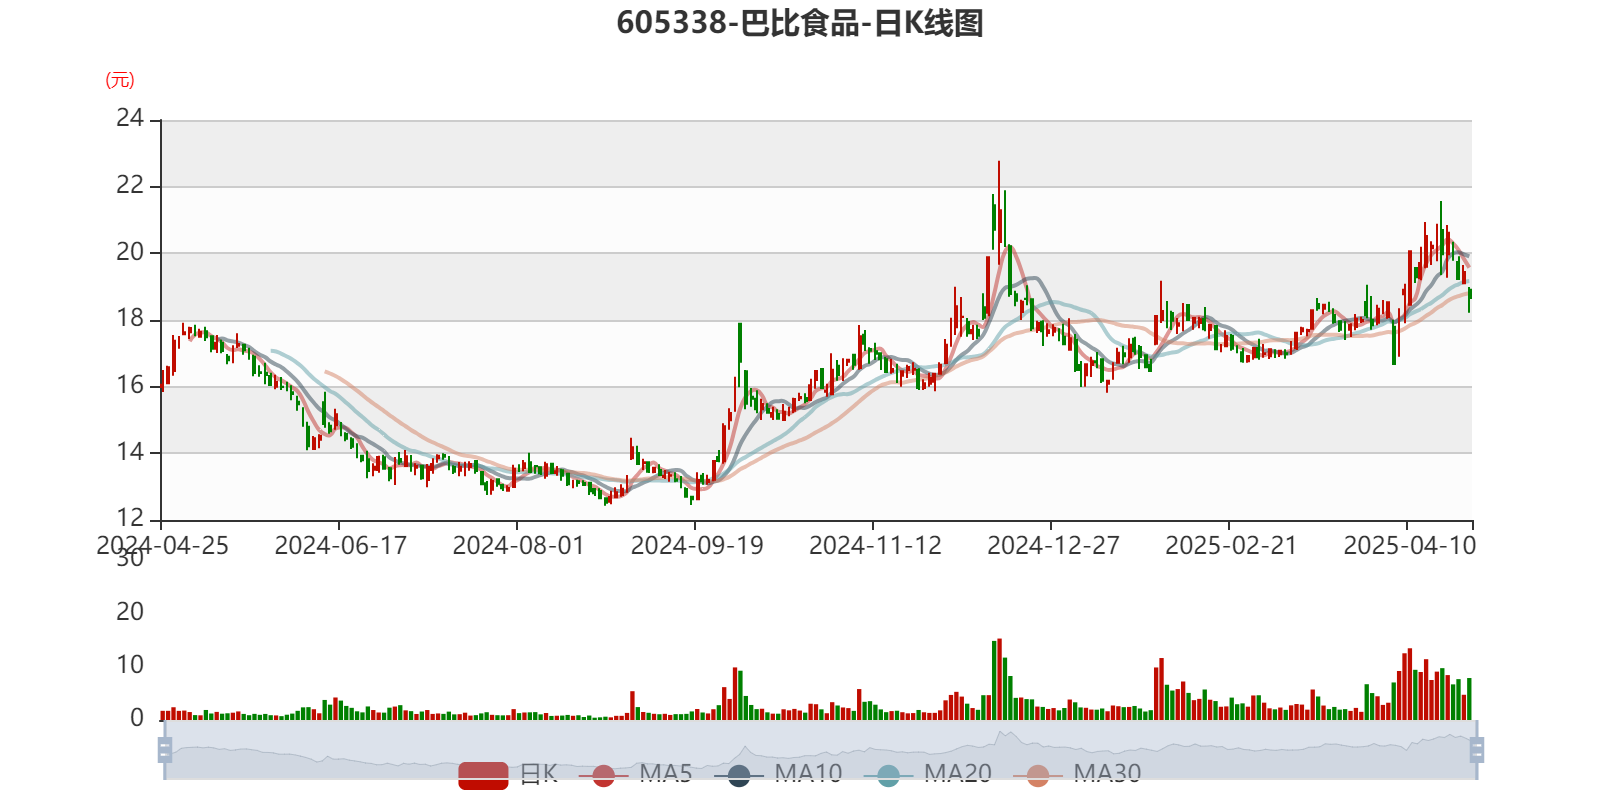The width and height of the screenshot is (1600, 800).
Task: Click the 2024-08-01 axis date label
Action: pyautogui.click(x=518, y=546)
